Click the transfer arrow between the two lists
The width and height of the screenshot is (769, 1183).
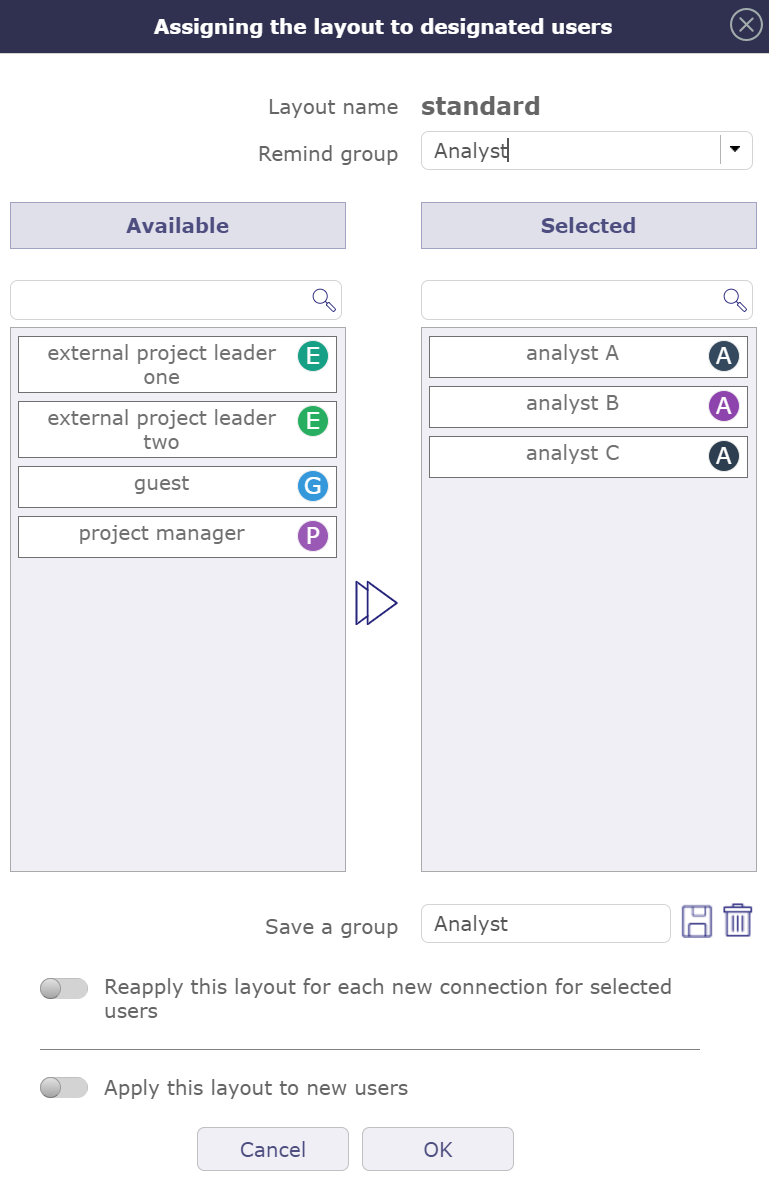377,602
